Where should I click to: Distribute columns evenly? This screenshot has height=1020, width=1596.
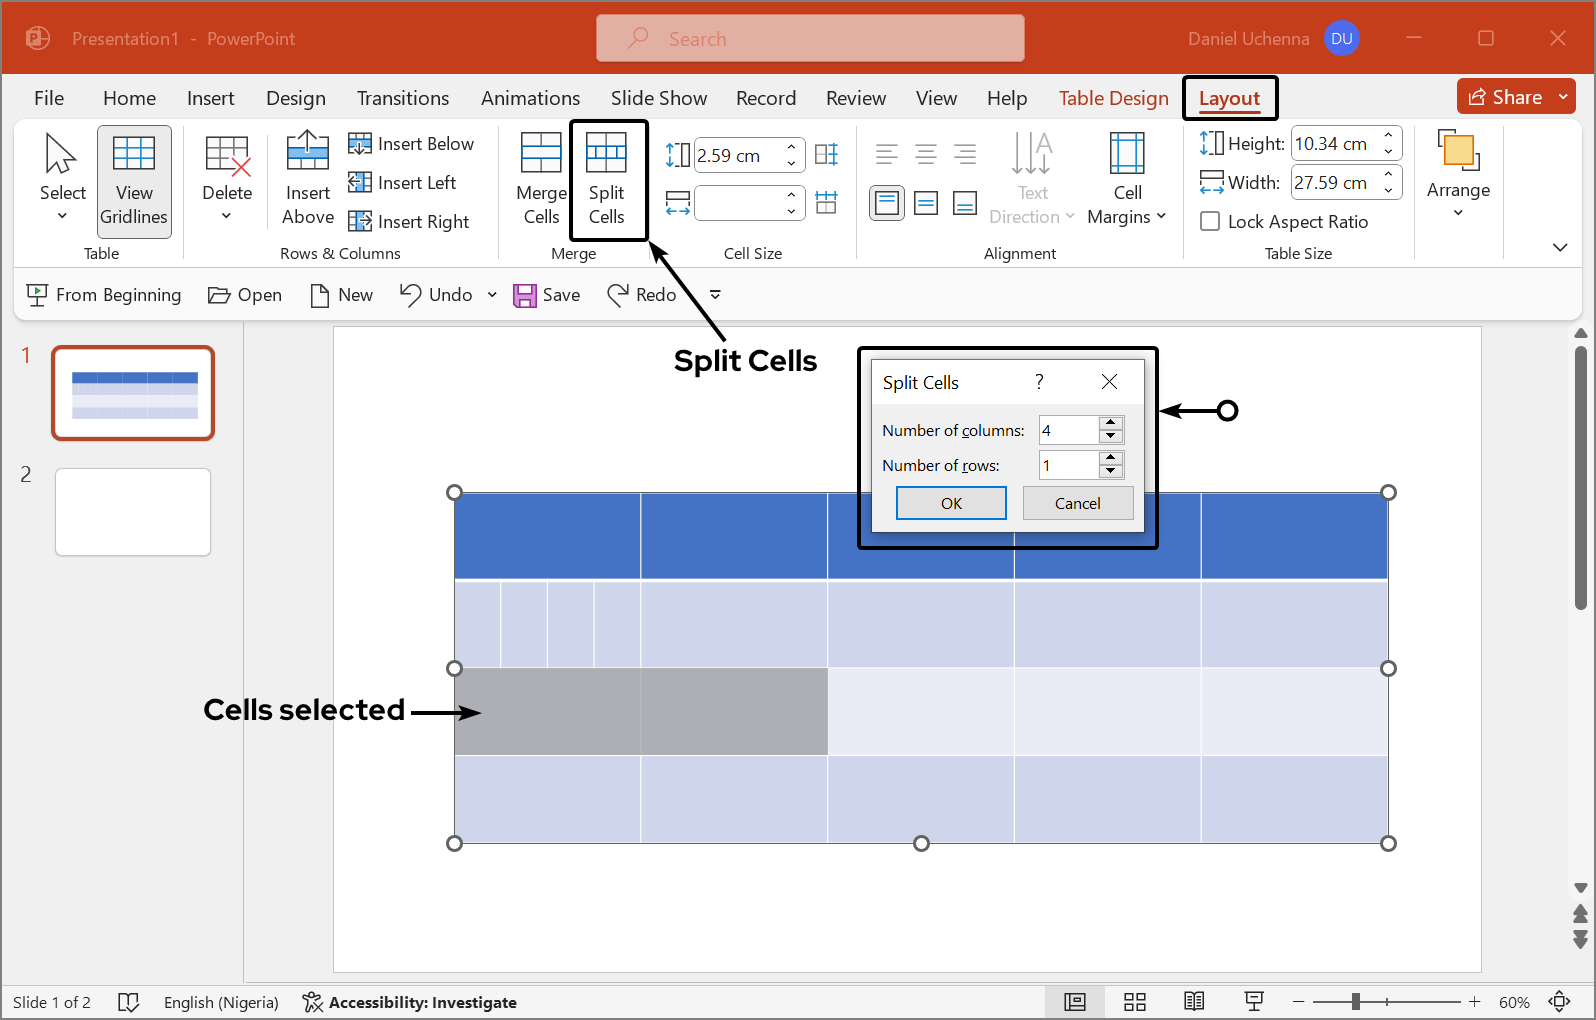pyautogui.click(x=827, y=202)
